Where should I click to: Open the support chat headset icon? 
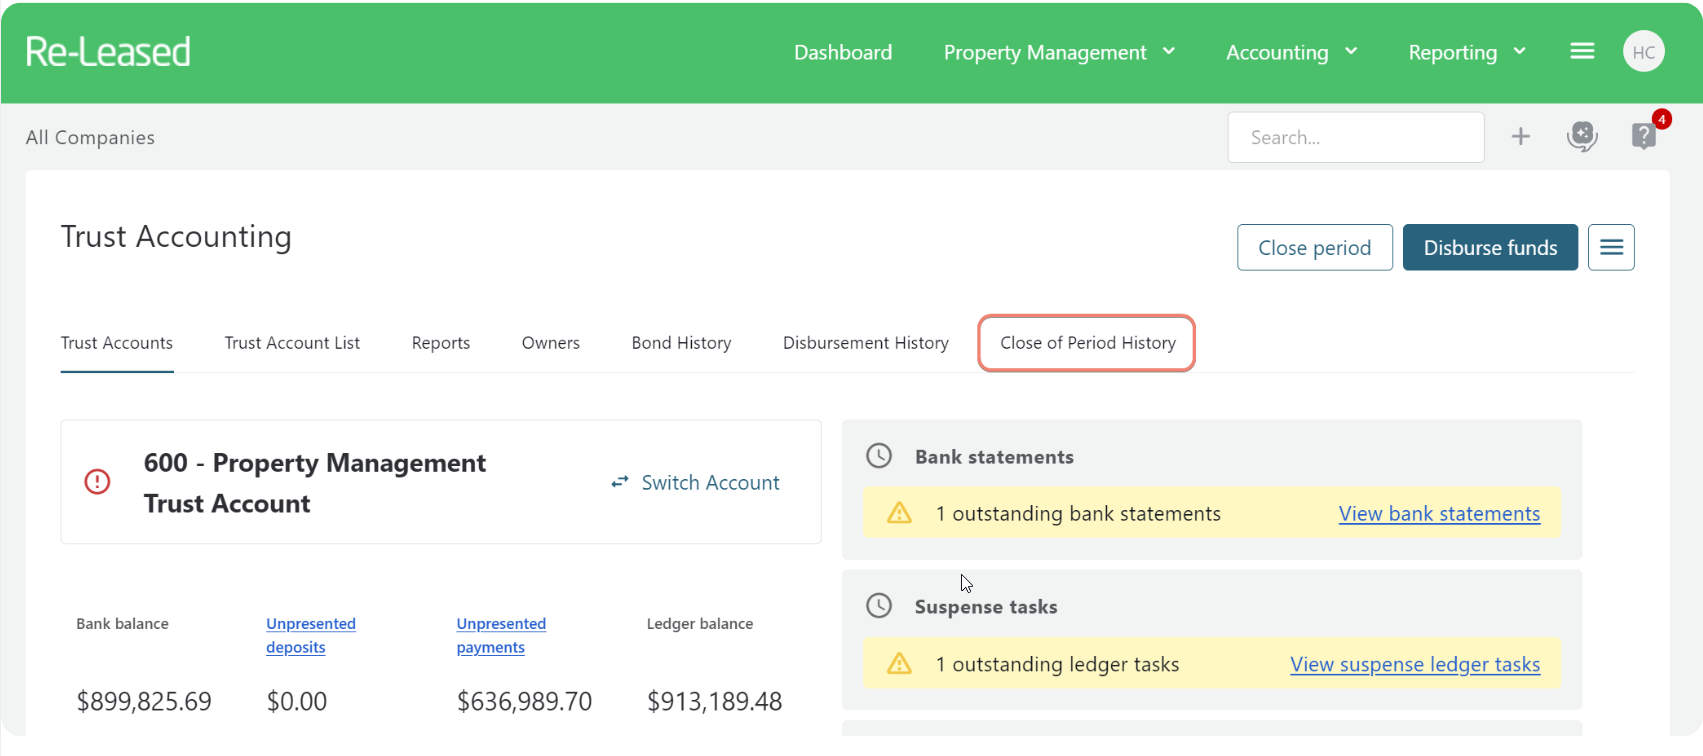(1582, 136)
